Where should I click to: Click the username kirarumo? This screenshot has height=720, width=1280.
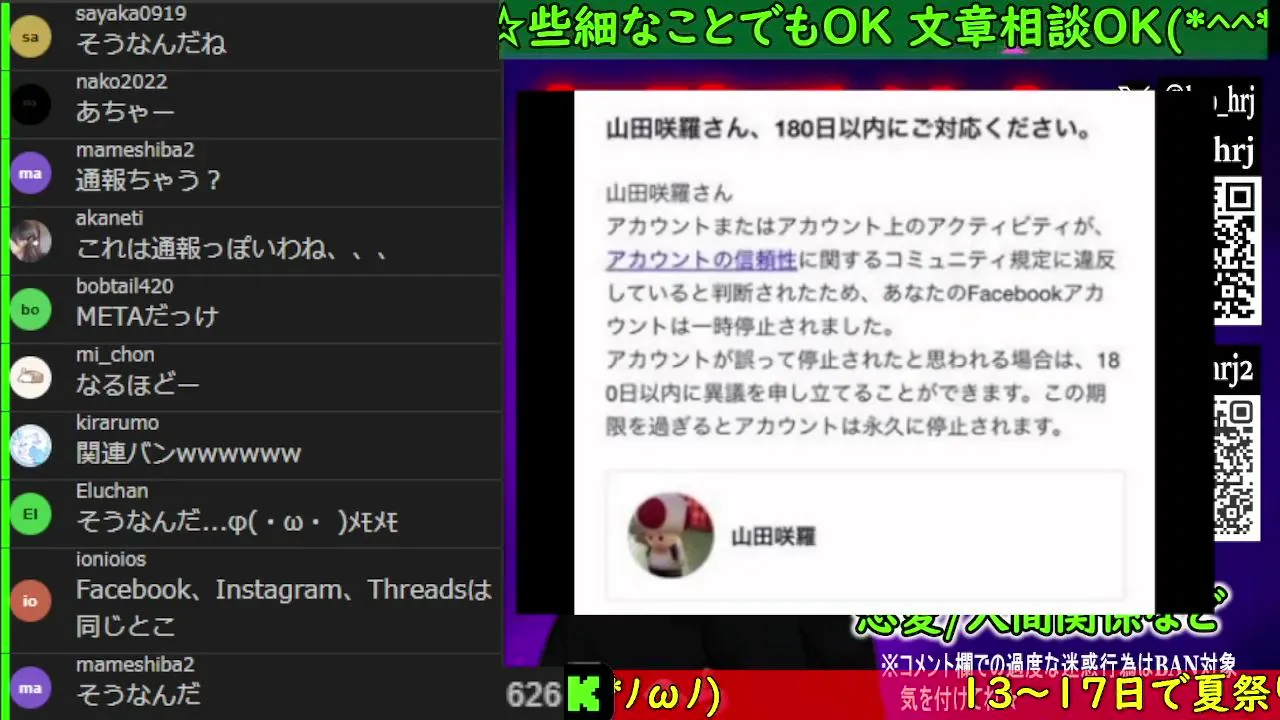pos(117,422)
